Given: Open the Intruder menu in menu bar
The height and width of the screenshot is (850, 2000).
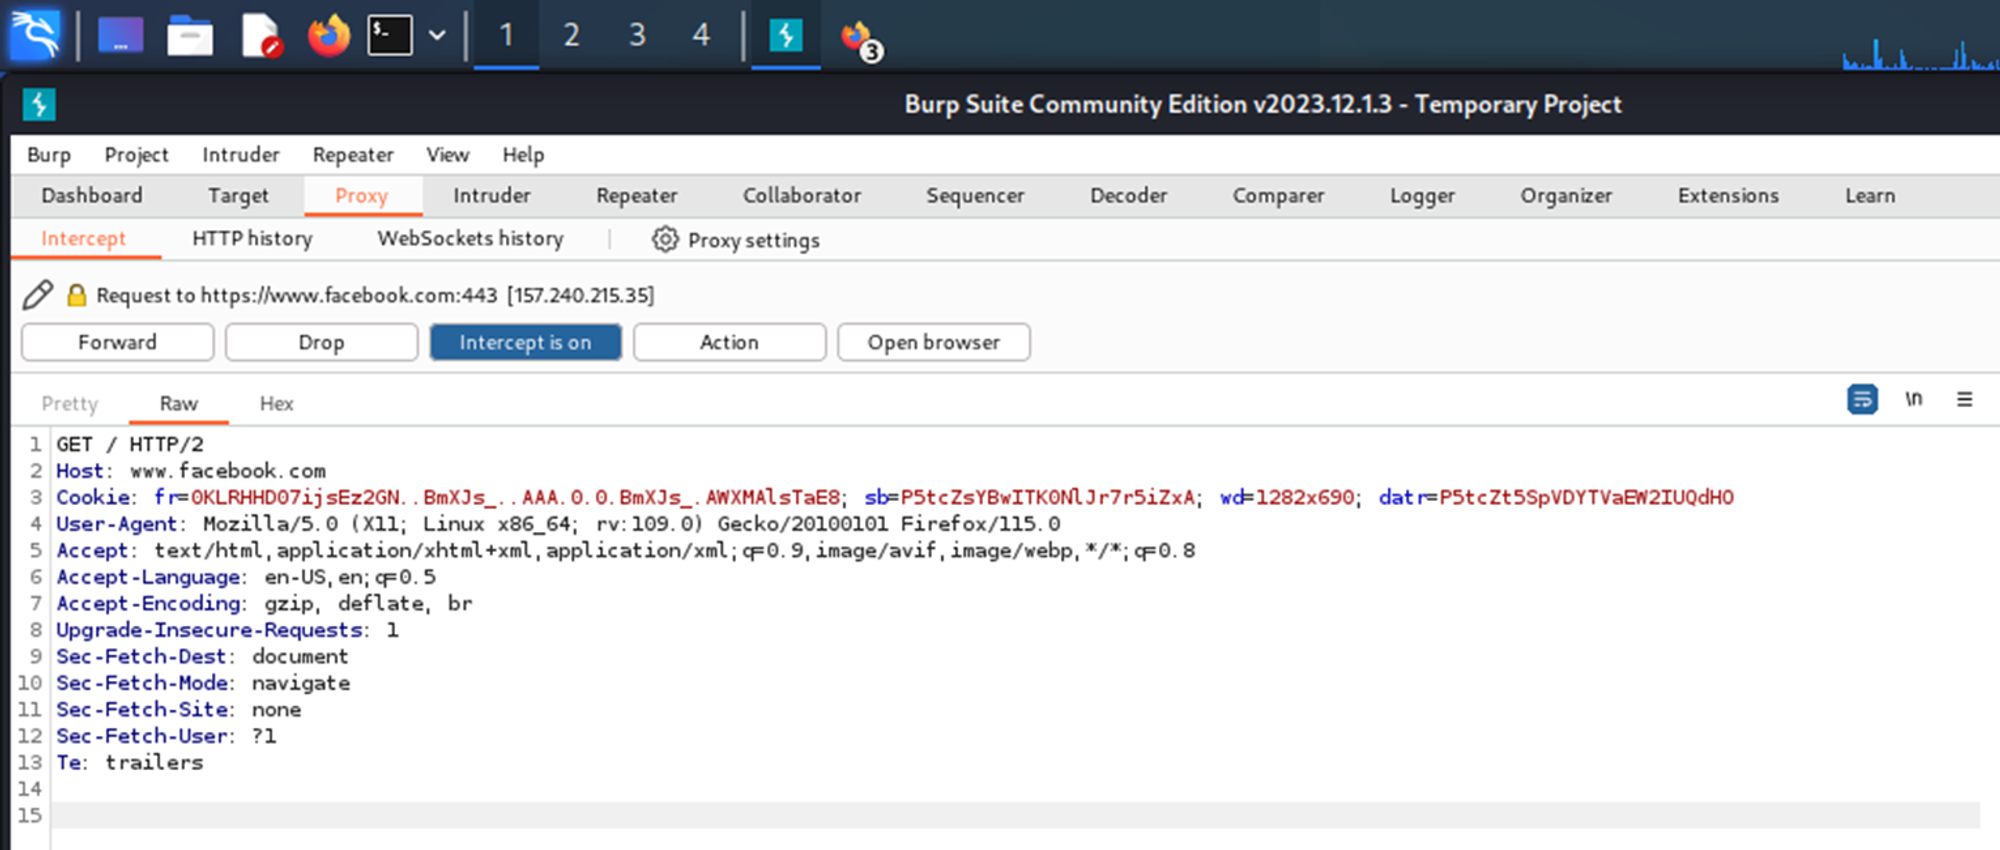Looking at the screenshot, I should pos(241,155).
